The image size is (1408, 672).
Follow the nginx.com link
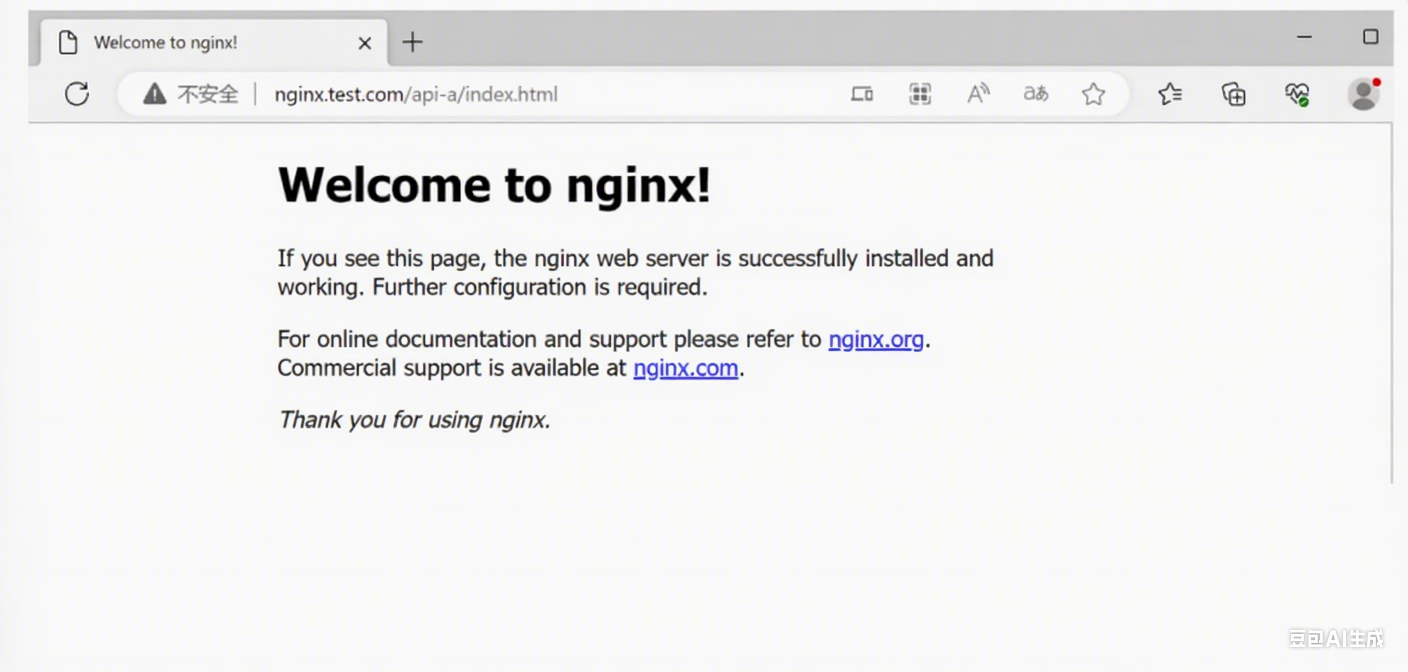[x=686, y=368]
